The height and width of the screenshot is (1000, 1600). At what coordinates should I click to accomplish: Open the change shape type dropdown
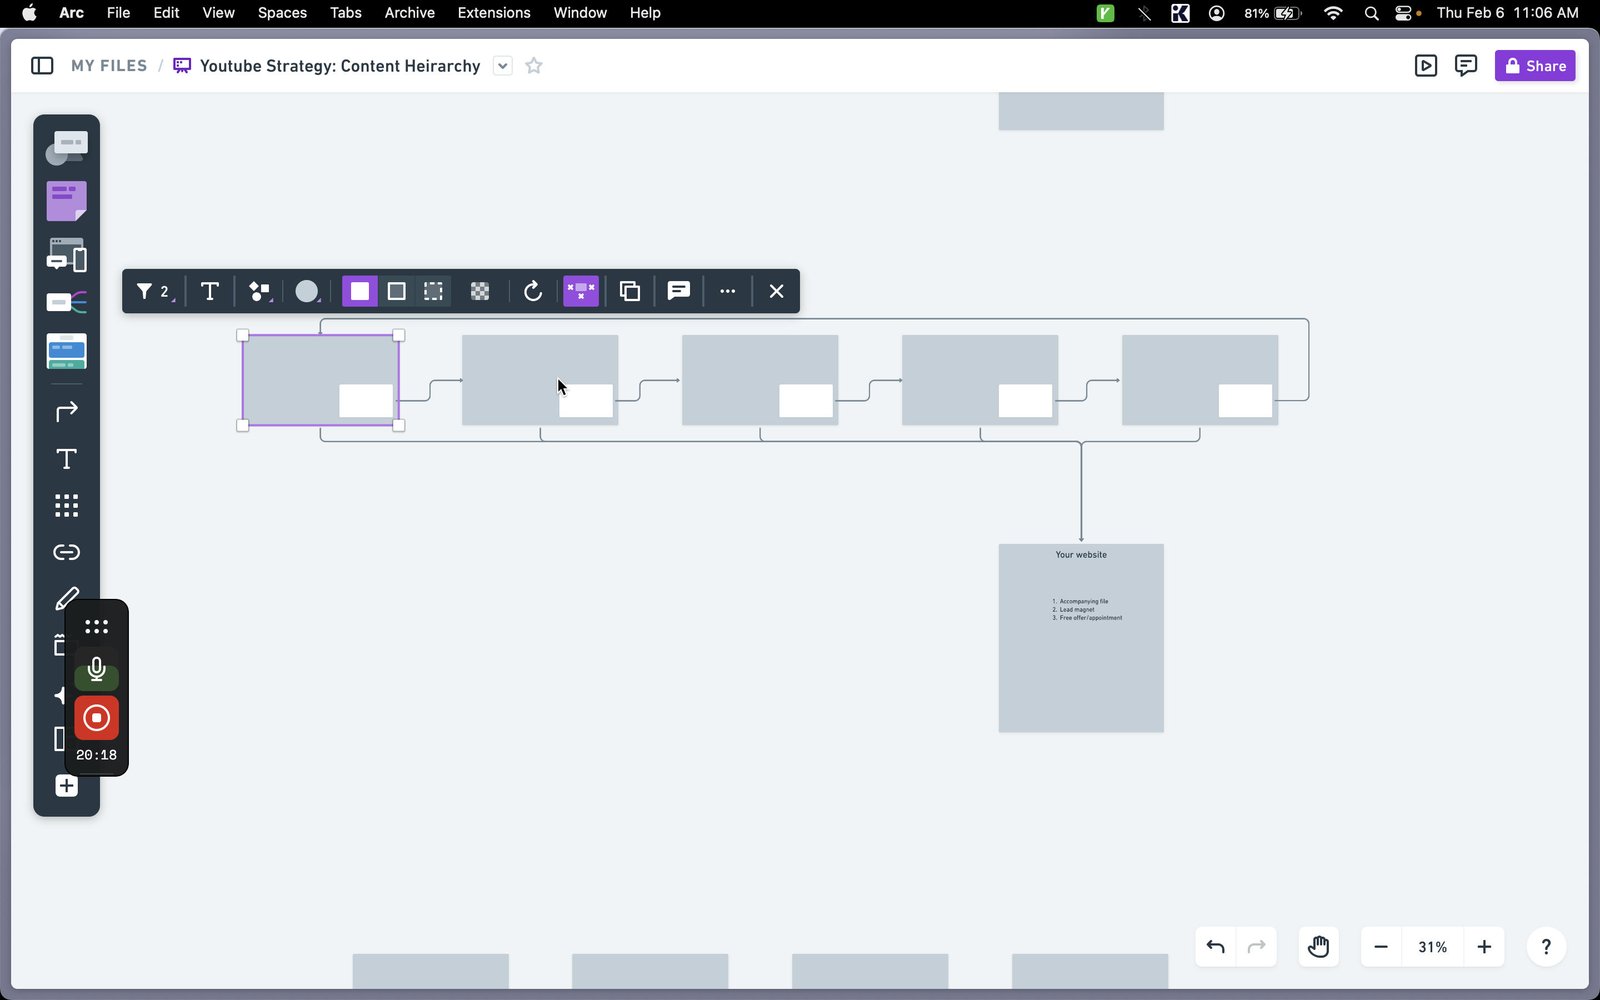tap(260, 291)
